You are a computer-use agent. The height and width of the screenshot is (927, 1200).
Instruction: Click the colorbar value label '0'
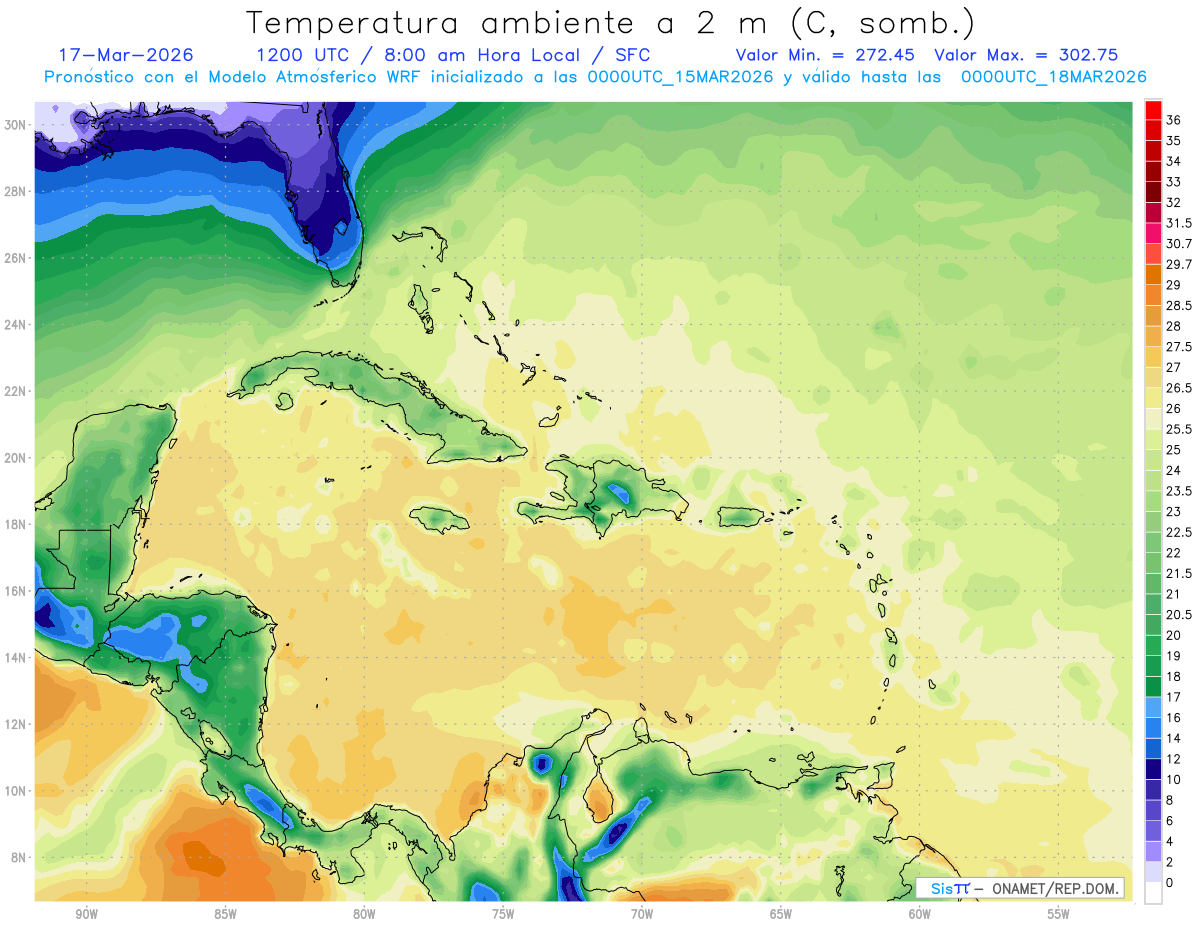(1170, 883)
